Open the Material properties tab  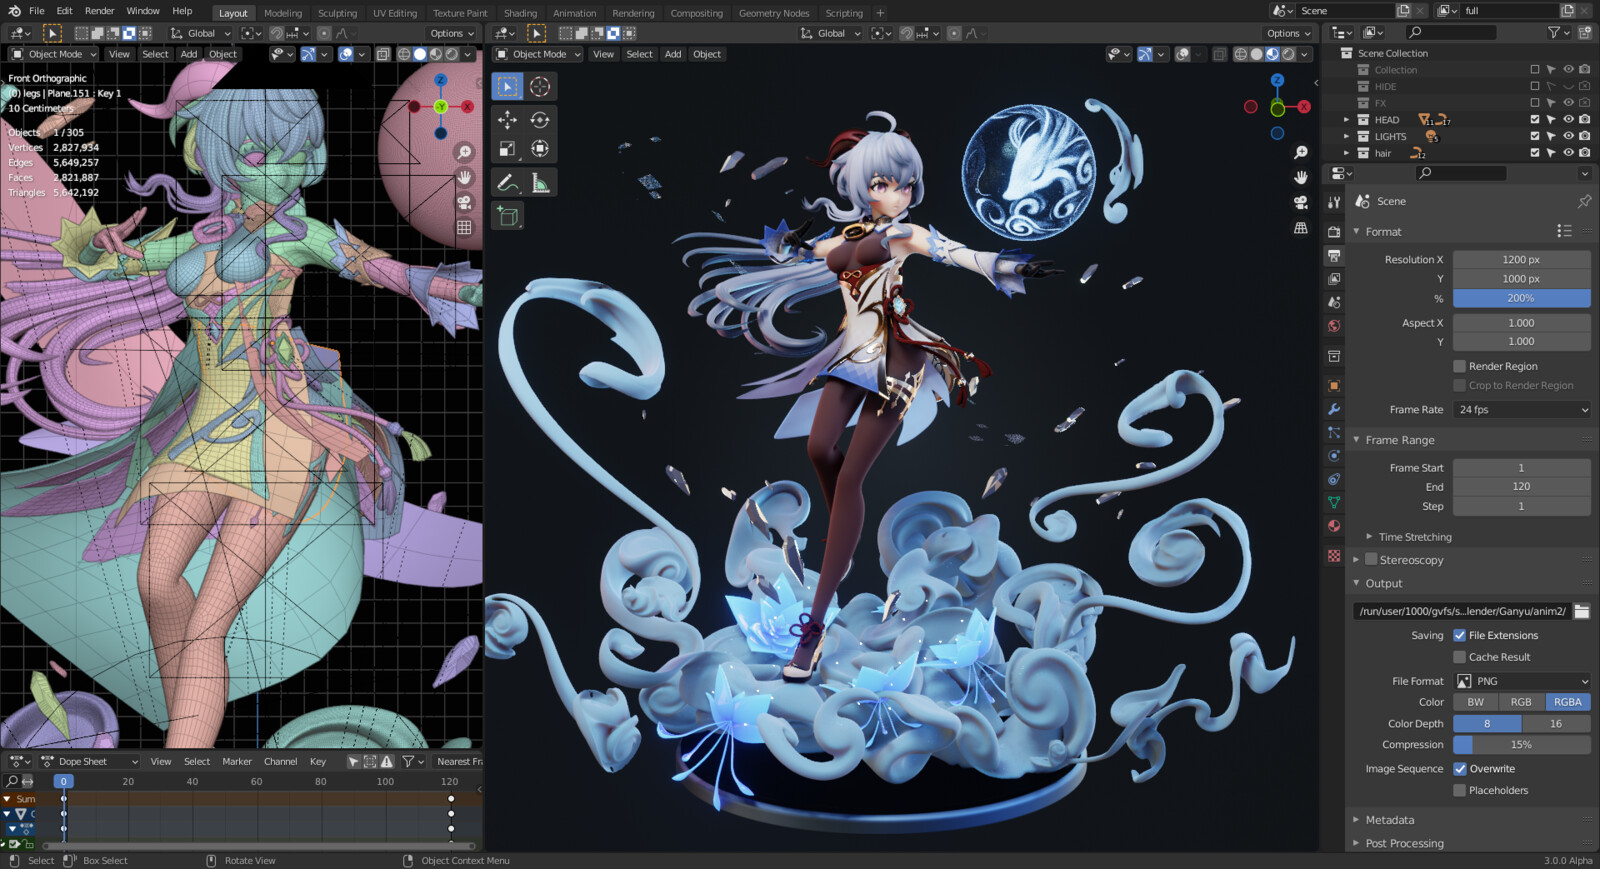[1334, 526]
